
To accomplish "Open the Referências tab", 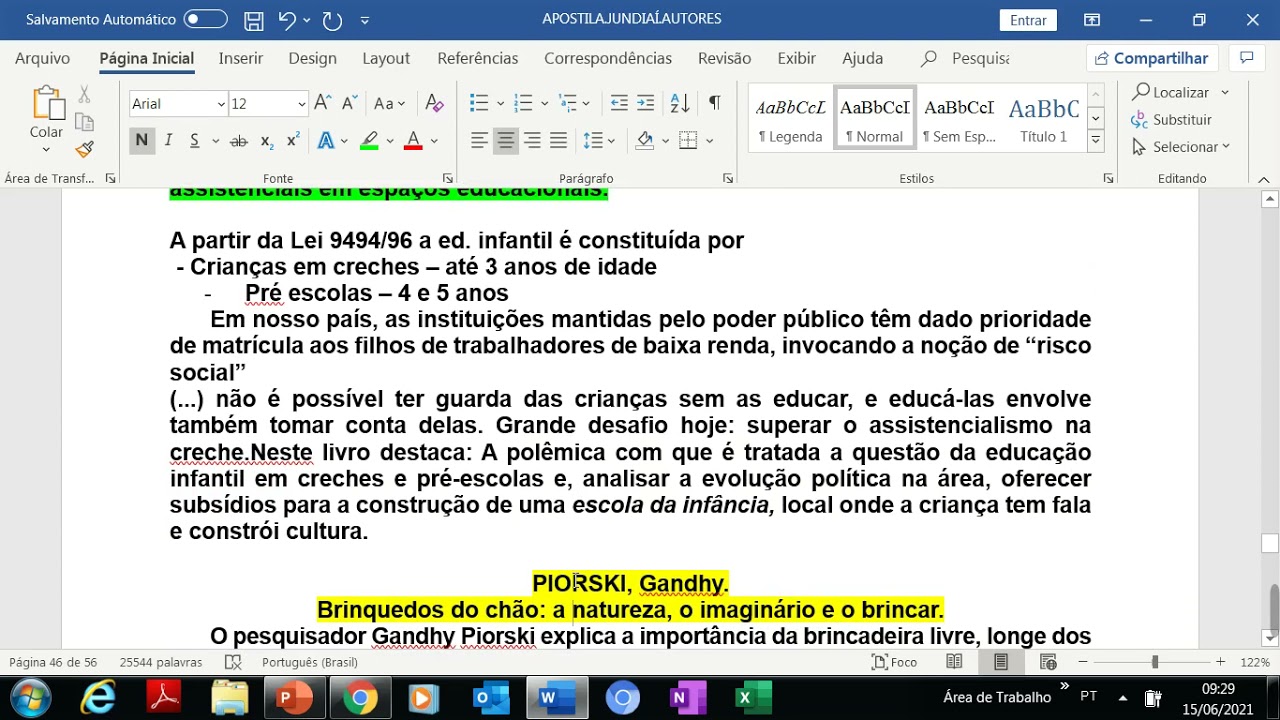I will (478, 59).
